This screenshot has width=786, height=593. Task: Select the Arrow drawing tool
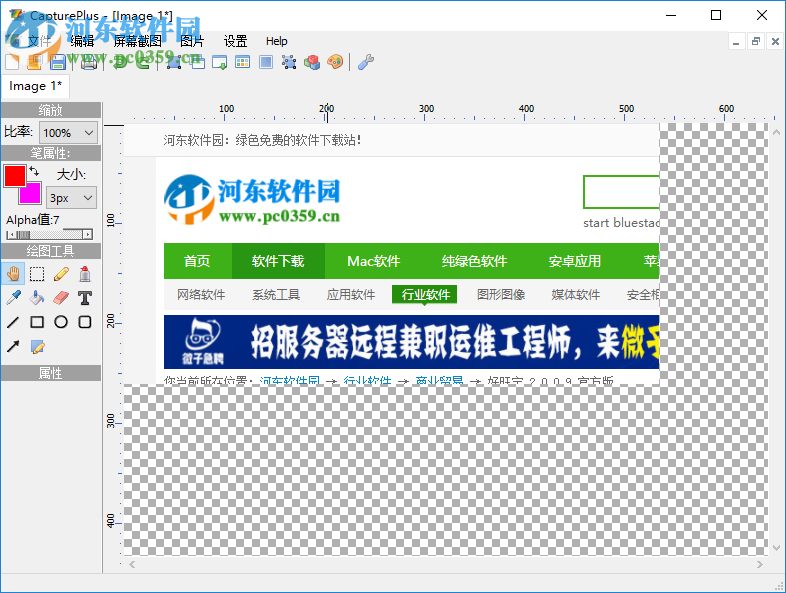click(13, 346)
